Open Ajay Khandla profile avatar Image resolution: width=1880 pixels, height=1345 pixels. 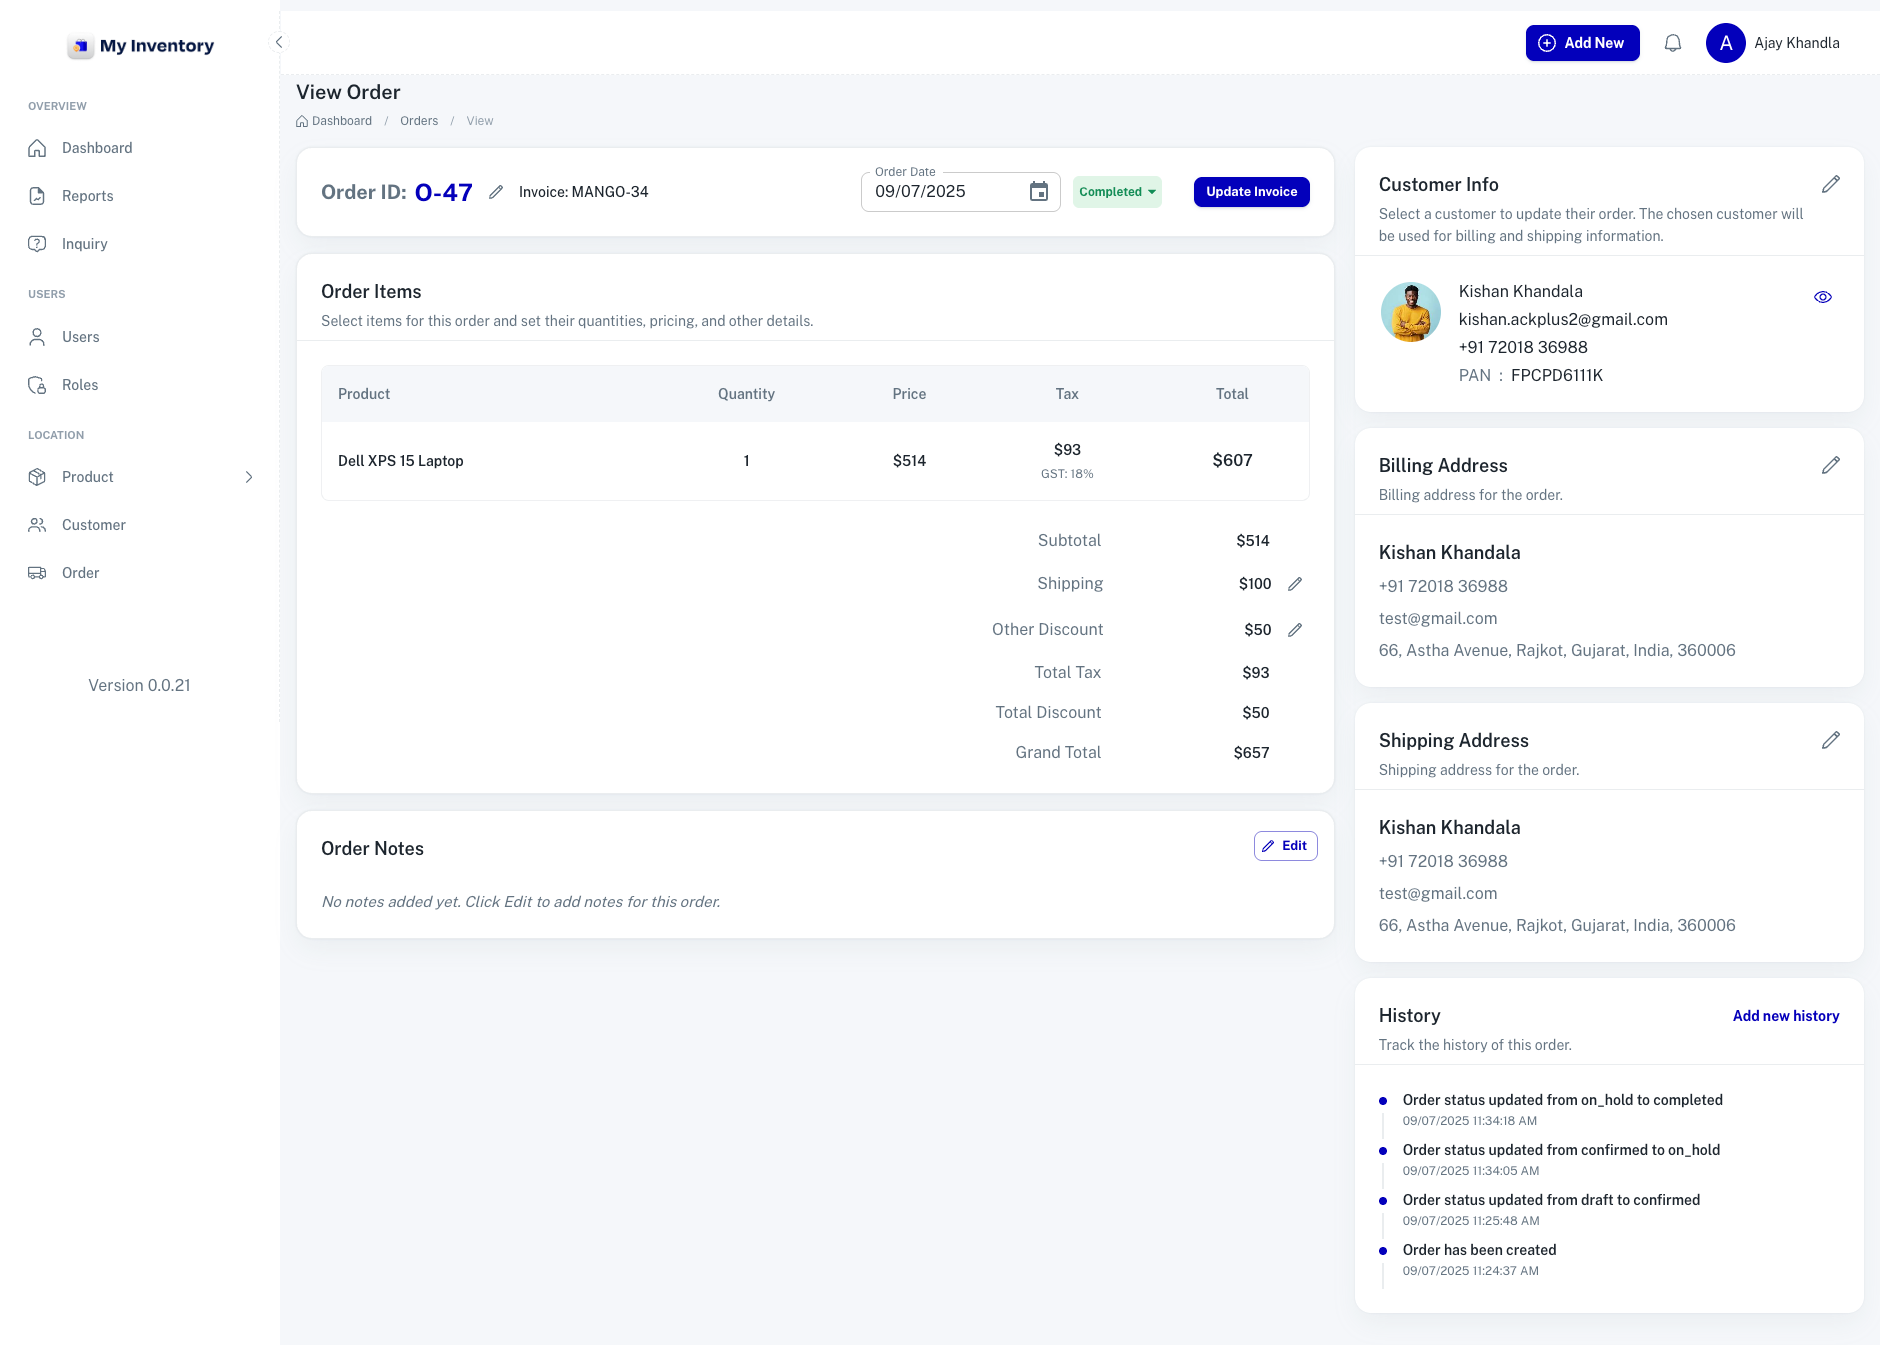(x=1725, y=43)
